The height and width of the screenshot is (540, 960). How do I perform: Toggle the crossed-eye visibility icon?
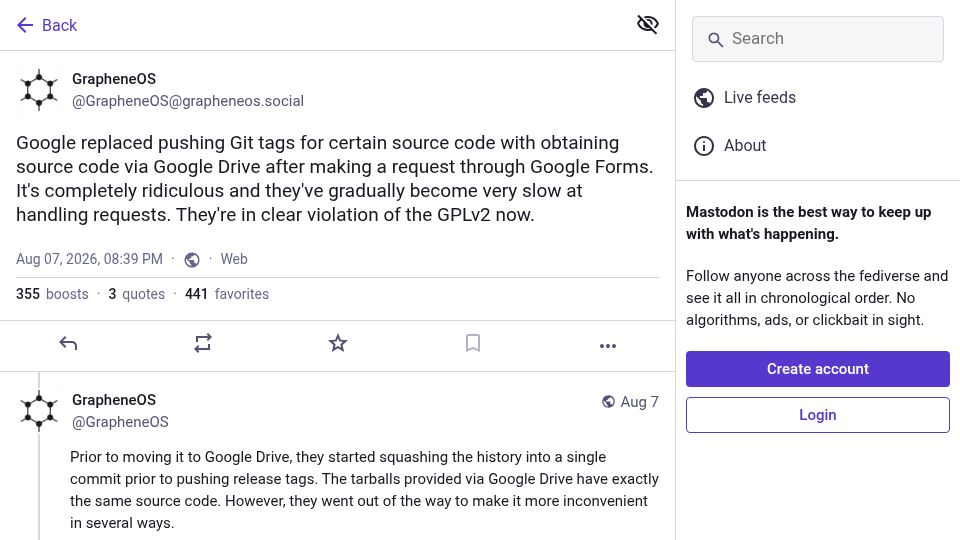pyautogui.click(x=647, y=24)
